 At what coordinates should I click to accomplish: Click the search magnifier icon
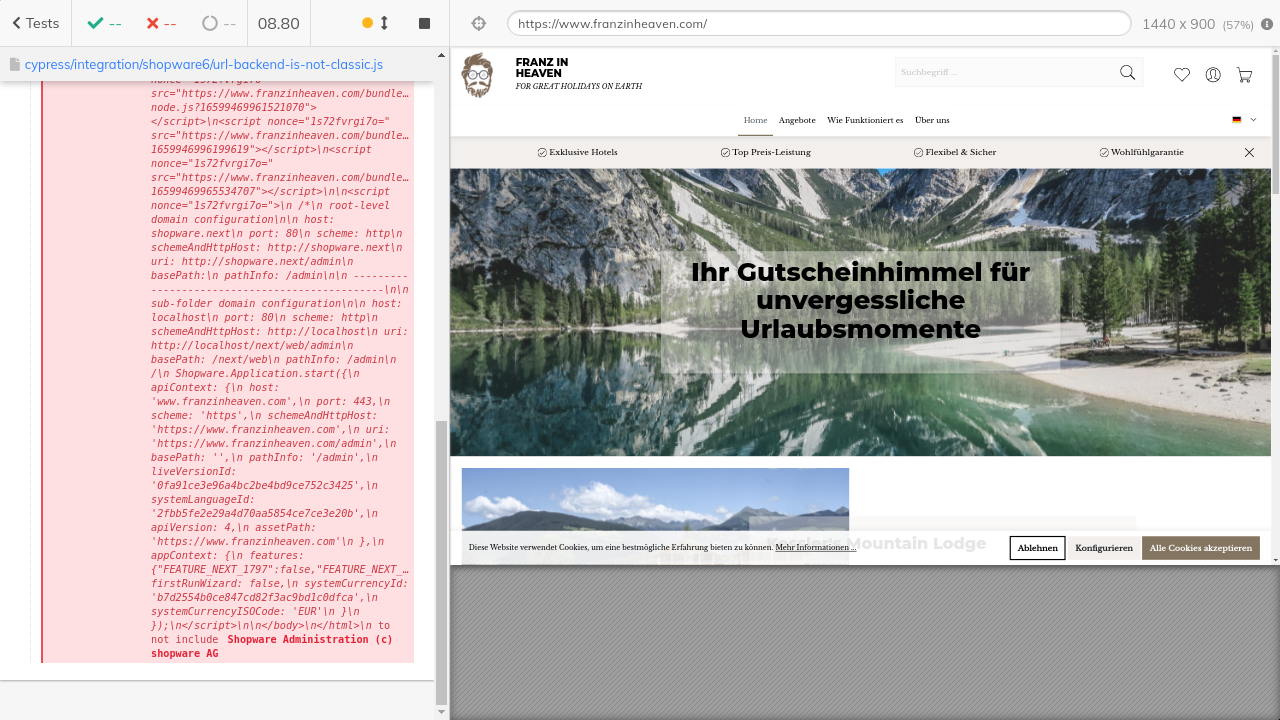[1127, 72]
